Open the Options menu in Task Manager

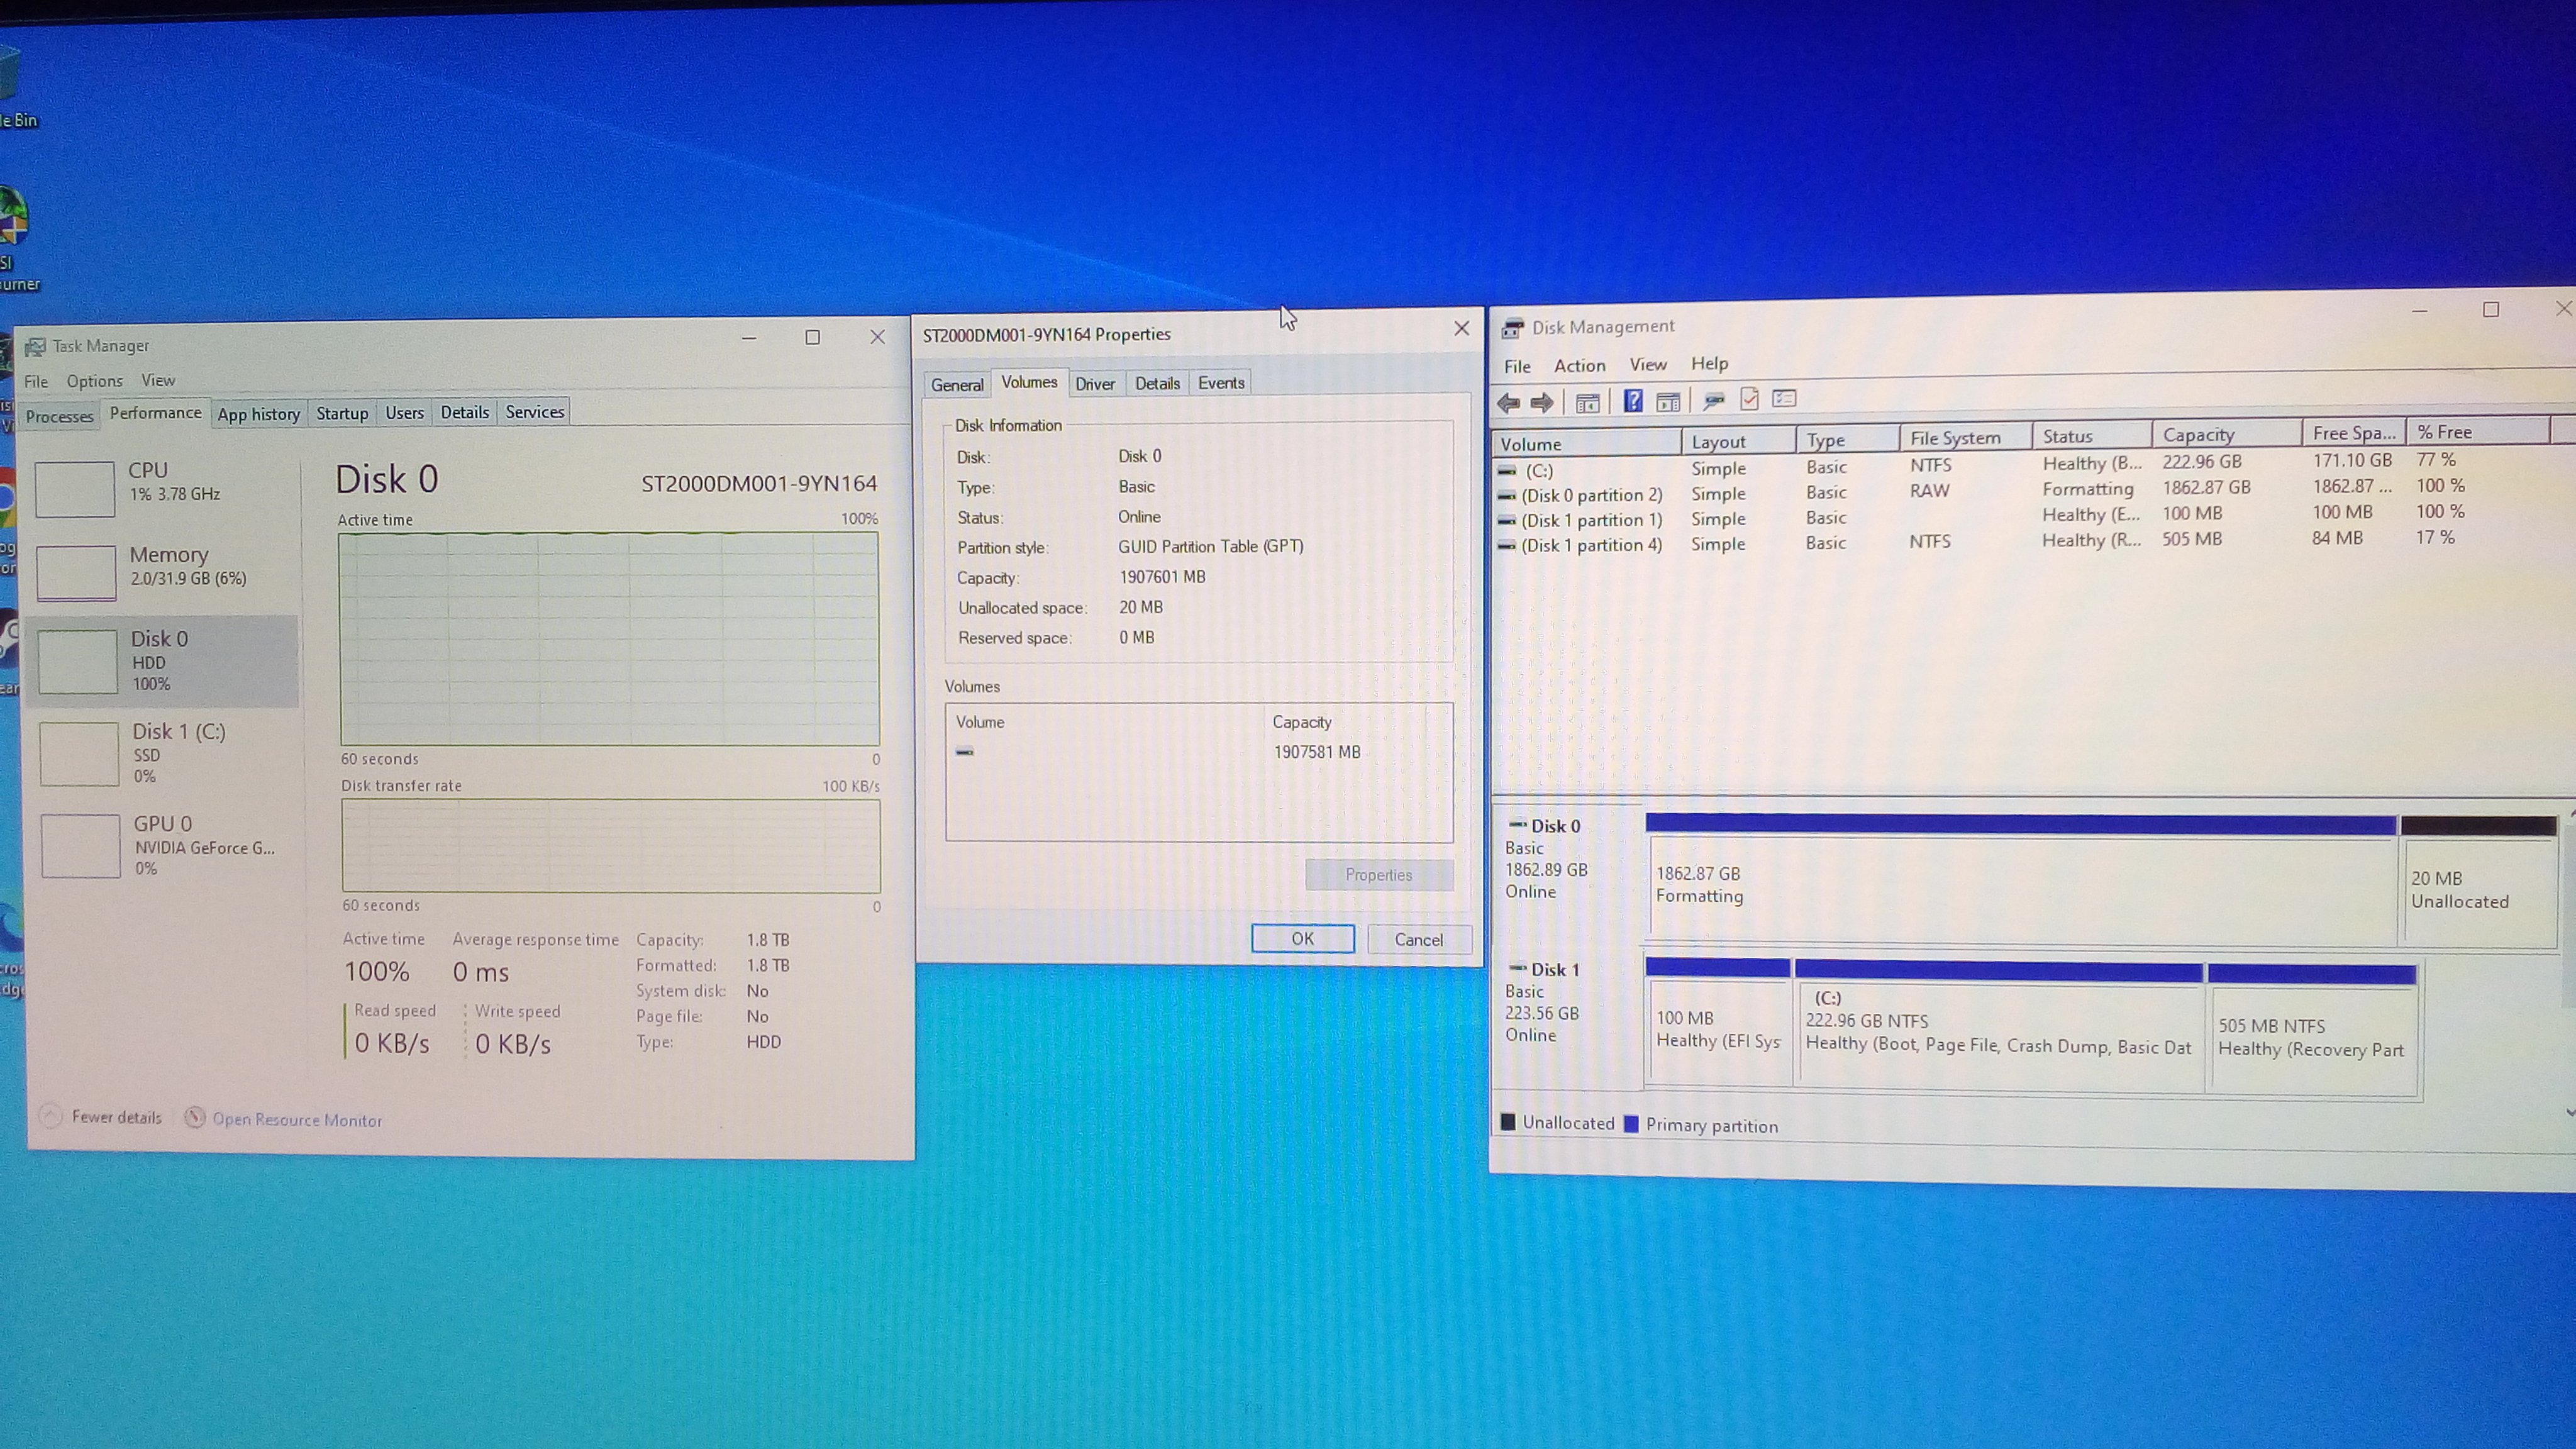[95, 381]
